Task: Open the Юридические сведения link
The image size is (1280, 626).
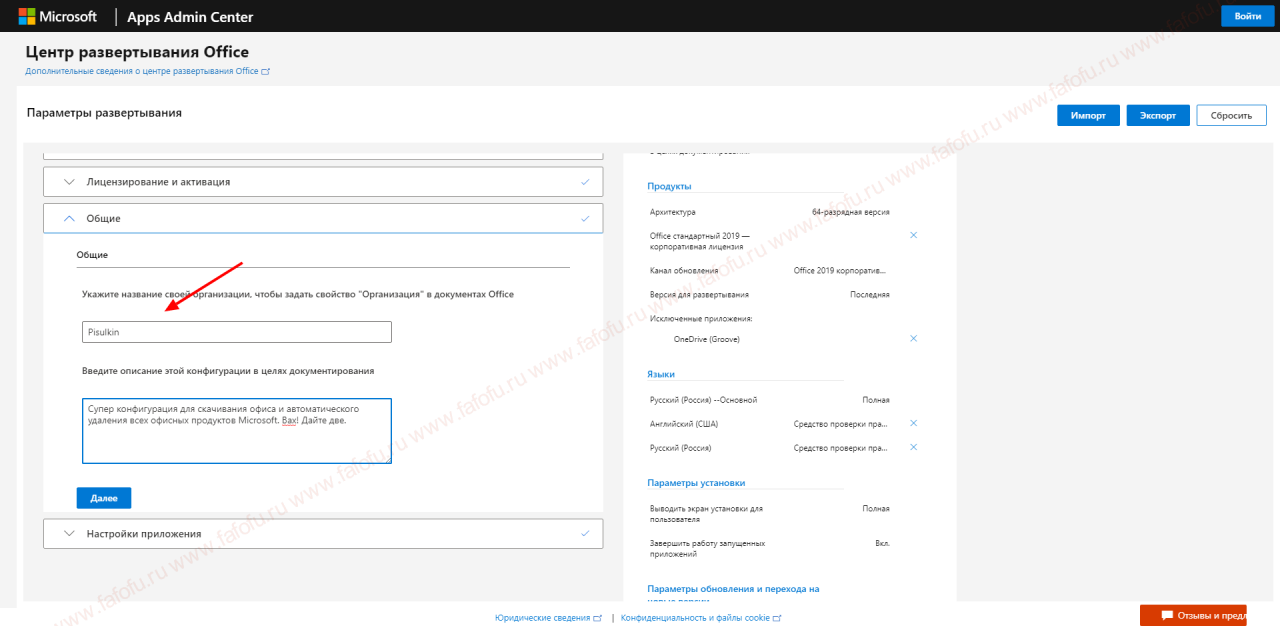Action: pos(548,618)
